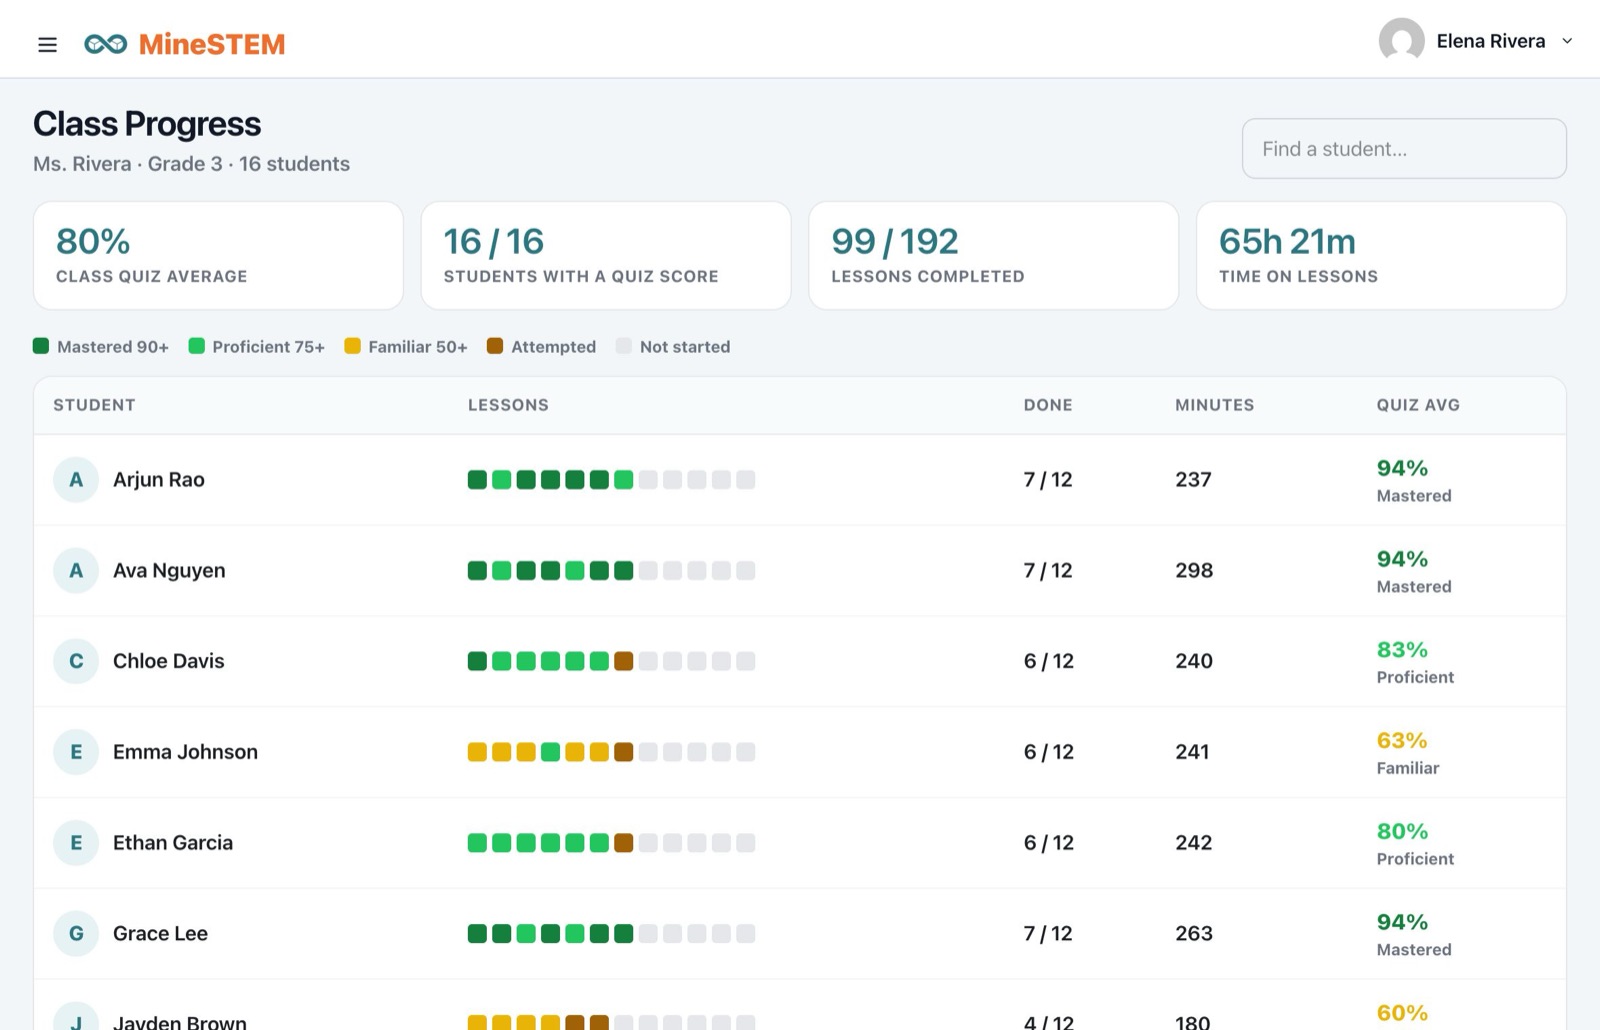Open Chloe Davis's student name
Screen dimensions: 1600x1030
click(169, 661)
